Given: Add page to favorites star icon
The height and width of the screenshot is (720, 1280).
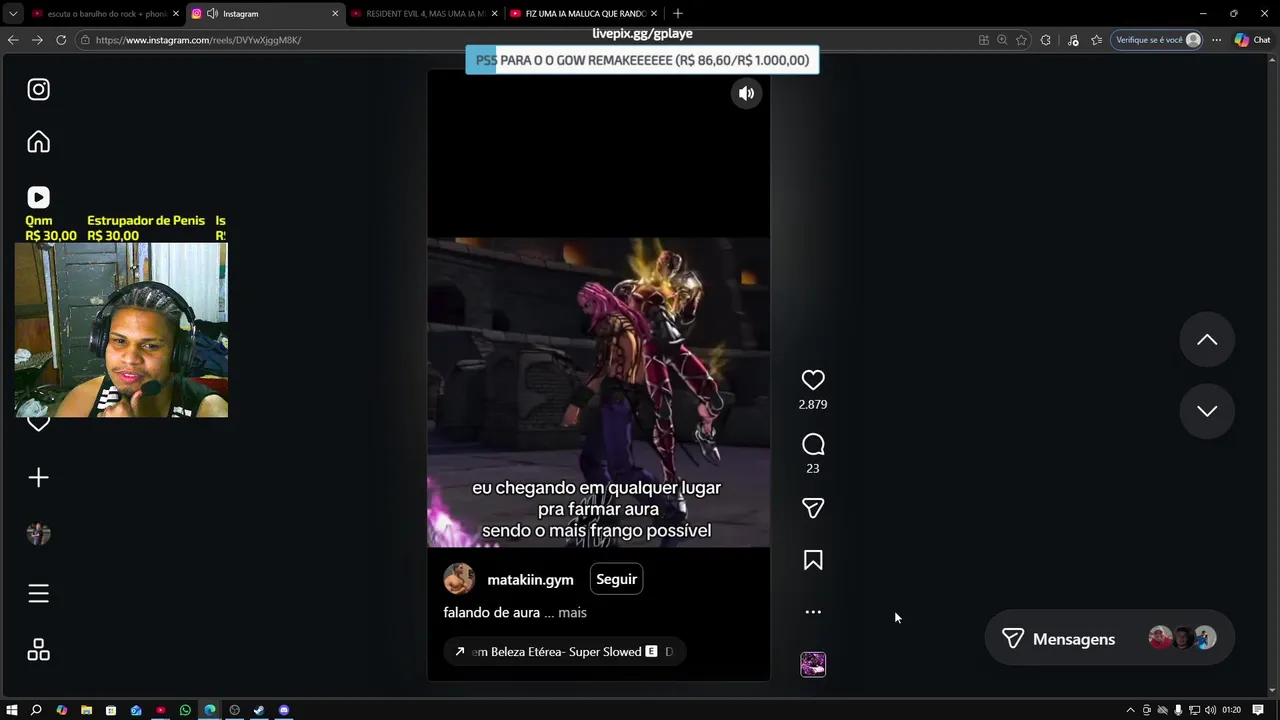Looking at the screenshot, I should [x=1021, y=40].
